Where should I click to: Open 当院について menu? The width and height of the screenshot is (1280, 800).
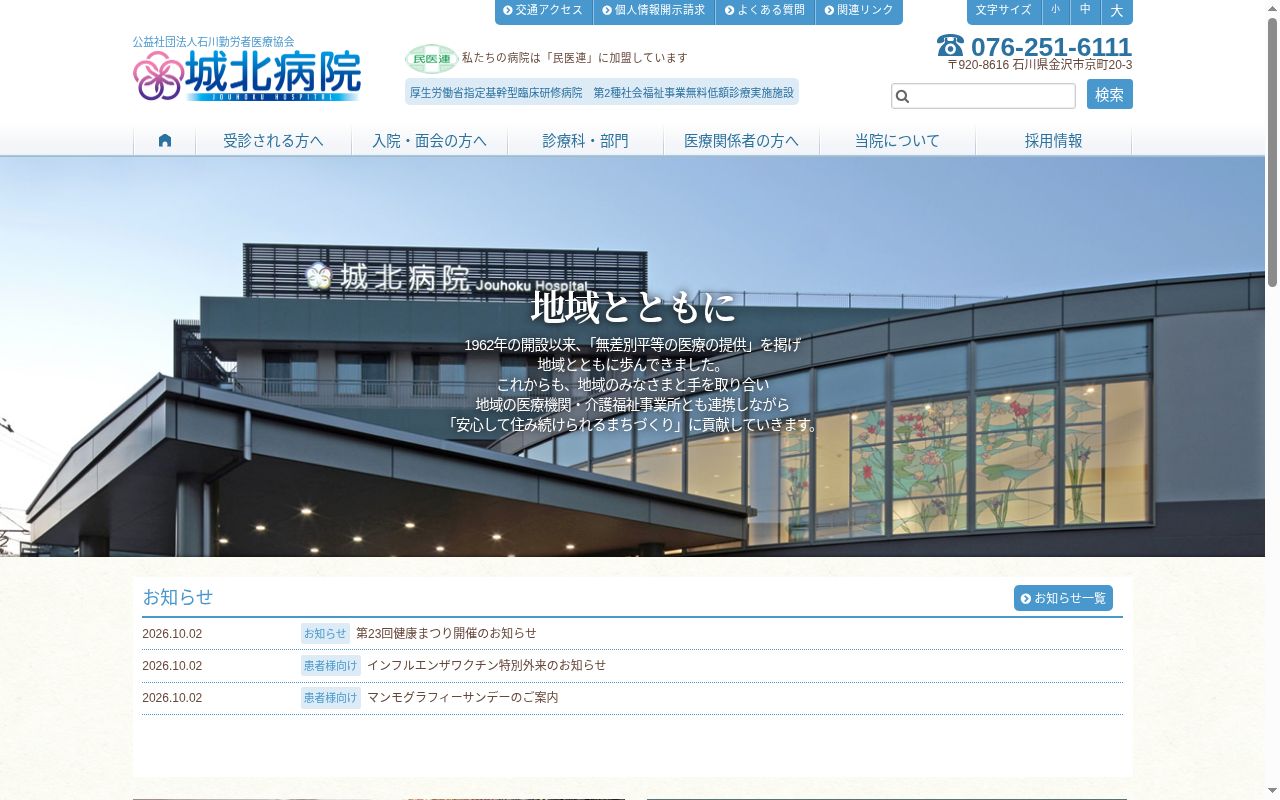[x=897, y=141]
